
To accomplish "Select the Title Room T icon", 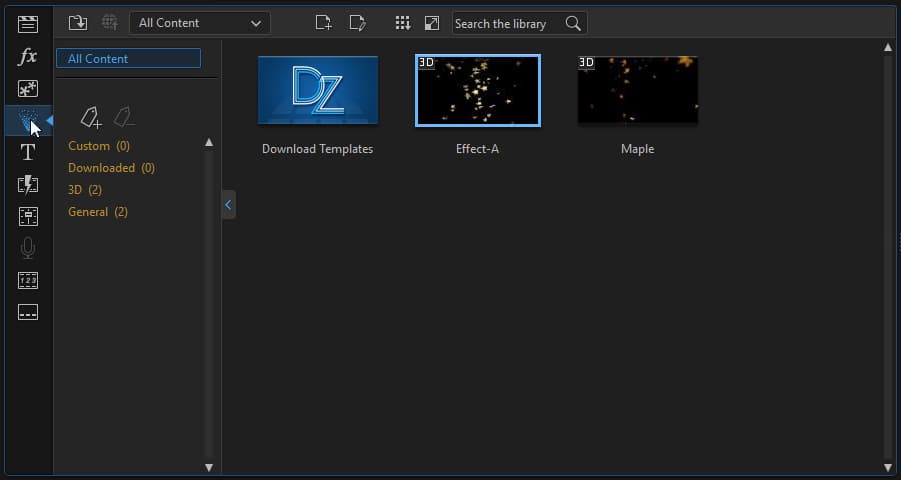I will (x=28, y=152).
